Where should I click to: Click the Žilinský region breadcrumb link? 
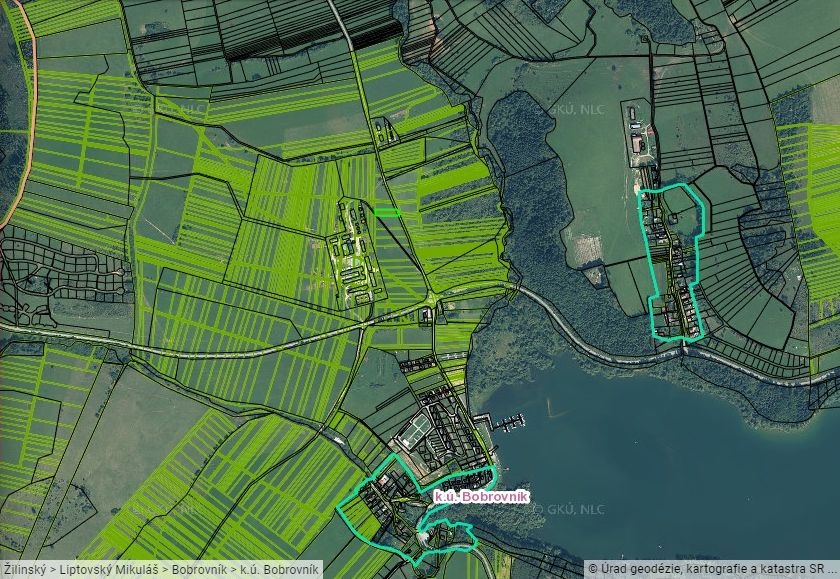(x=22, y=569)
